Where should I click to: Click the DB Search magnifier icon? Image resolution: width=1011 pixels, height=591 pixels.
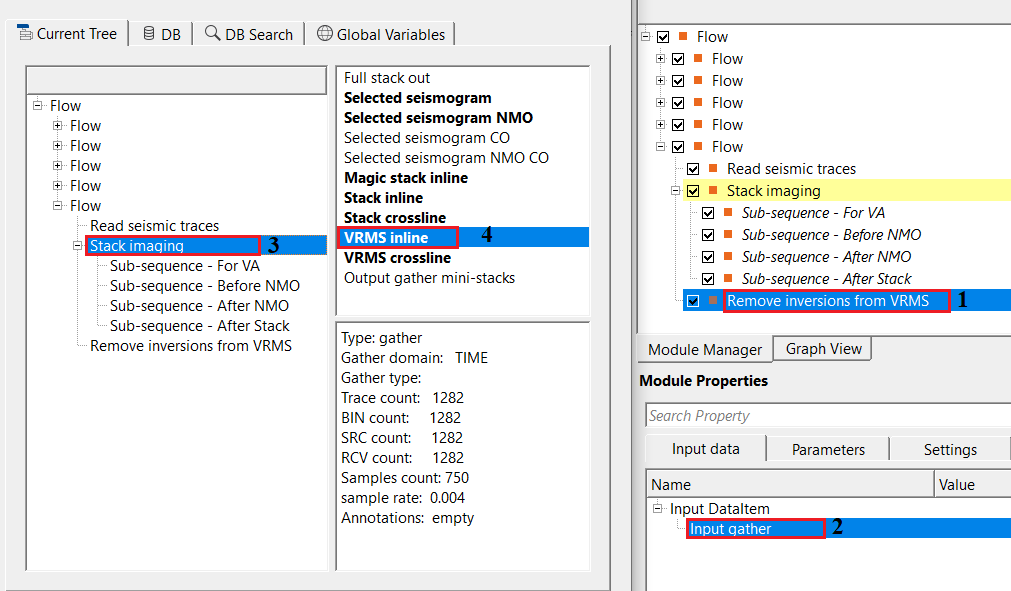(x=212, y=33)
